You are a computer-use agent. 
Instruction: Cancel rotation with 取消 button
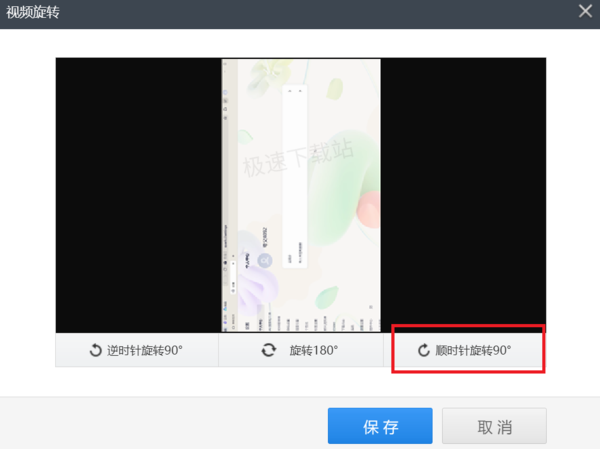click(494, 426)
